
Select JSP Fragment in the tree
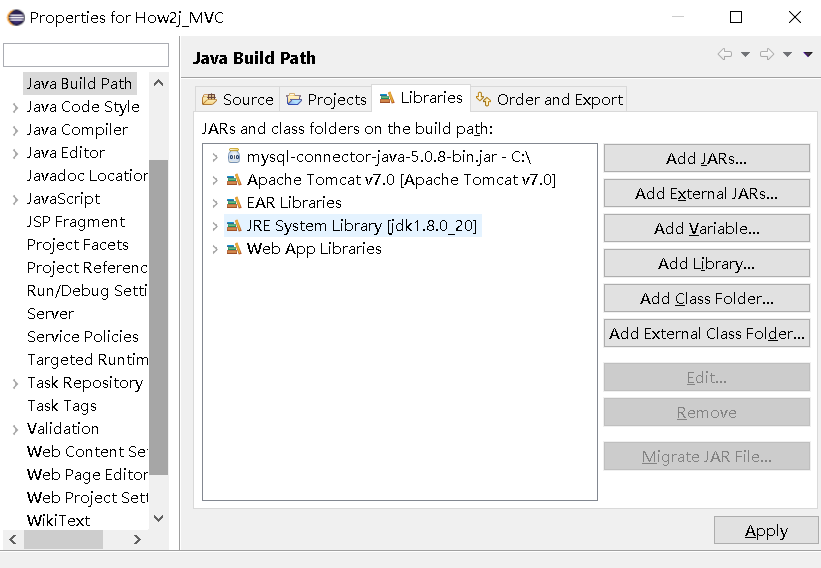click(76, 221)
